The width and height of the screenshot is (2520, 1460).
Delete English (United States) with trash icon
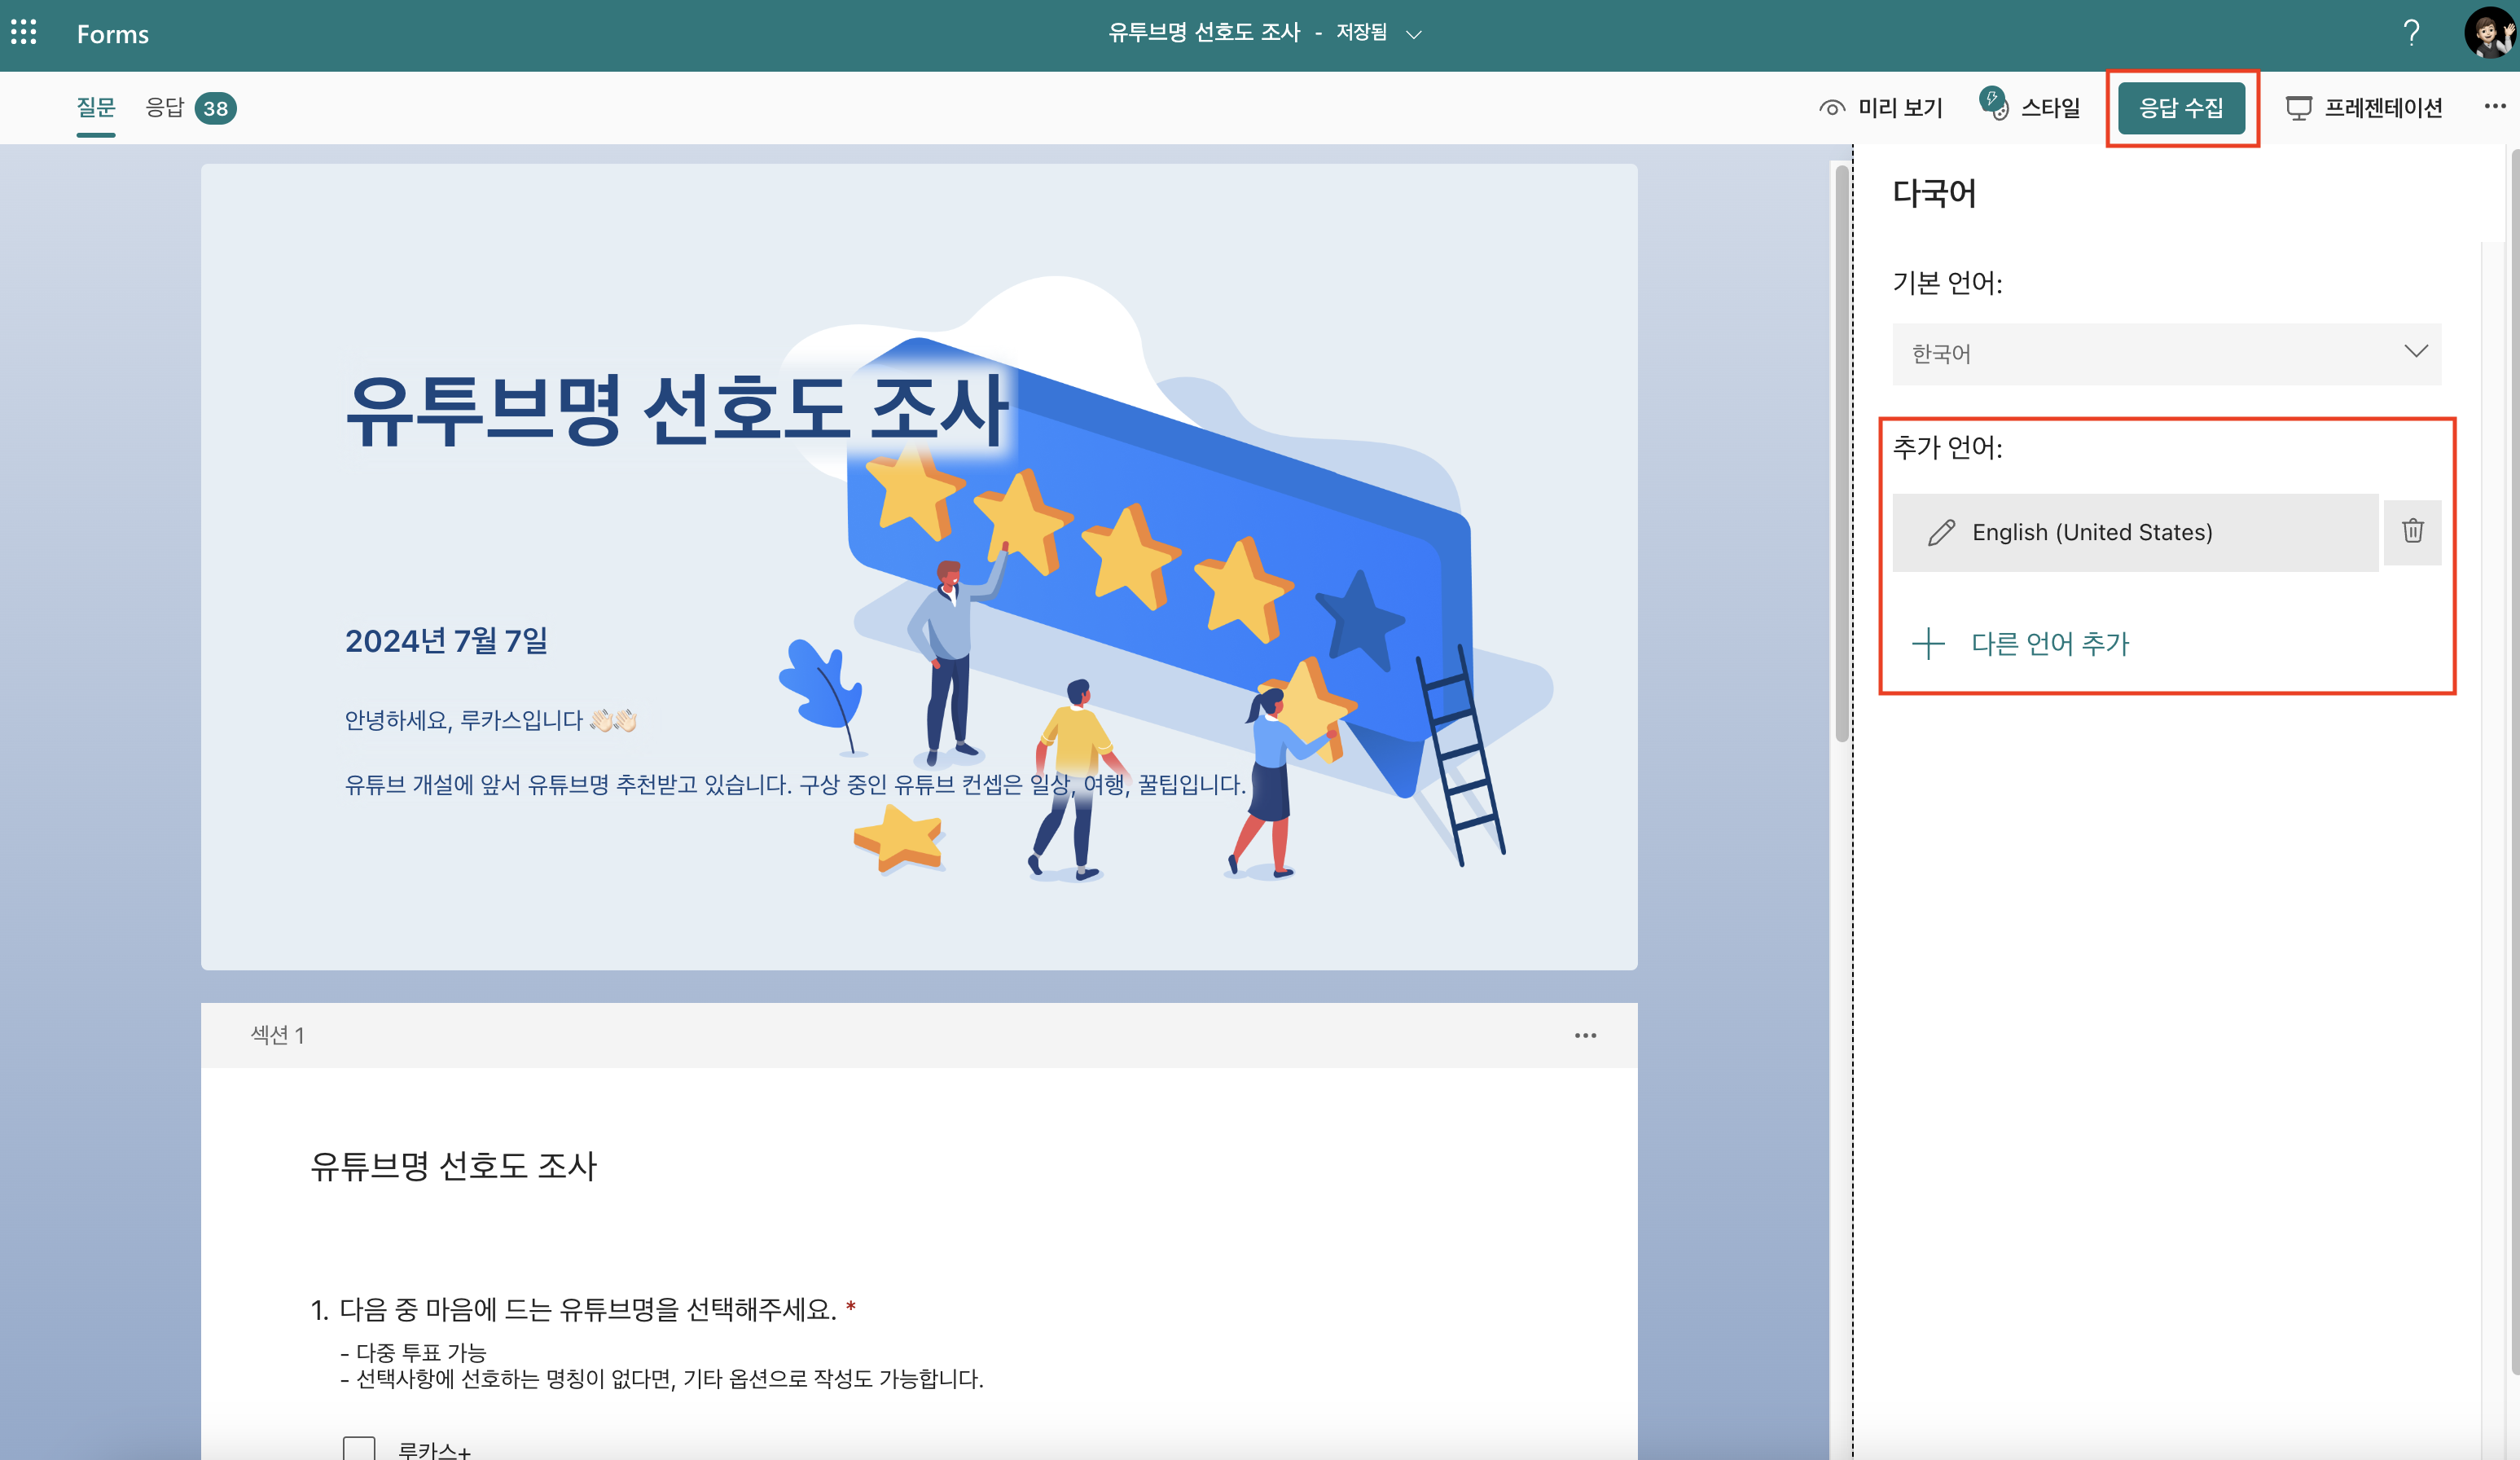tap(2412, 531)
